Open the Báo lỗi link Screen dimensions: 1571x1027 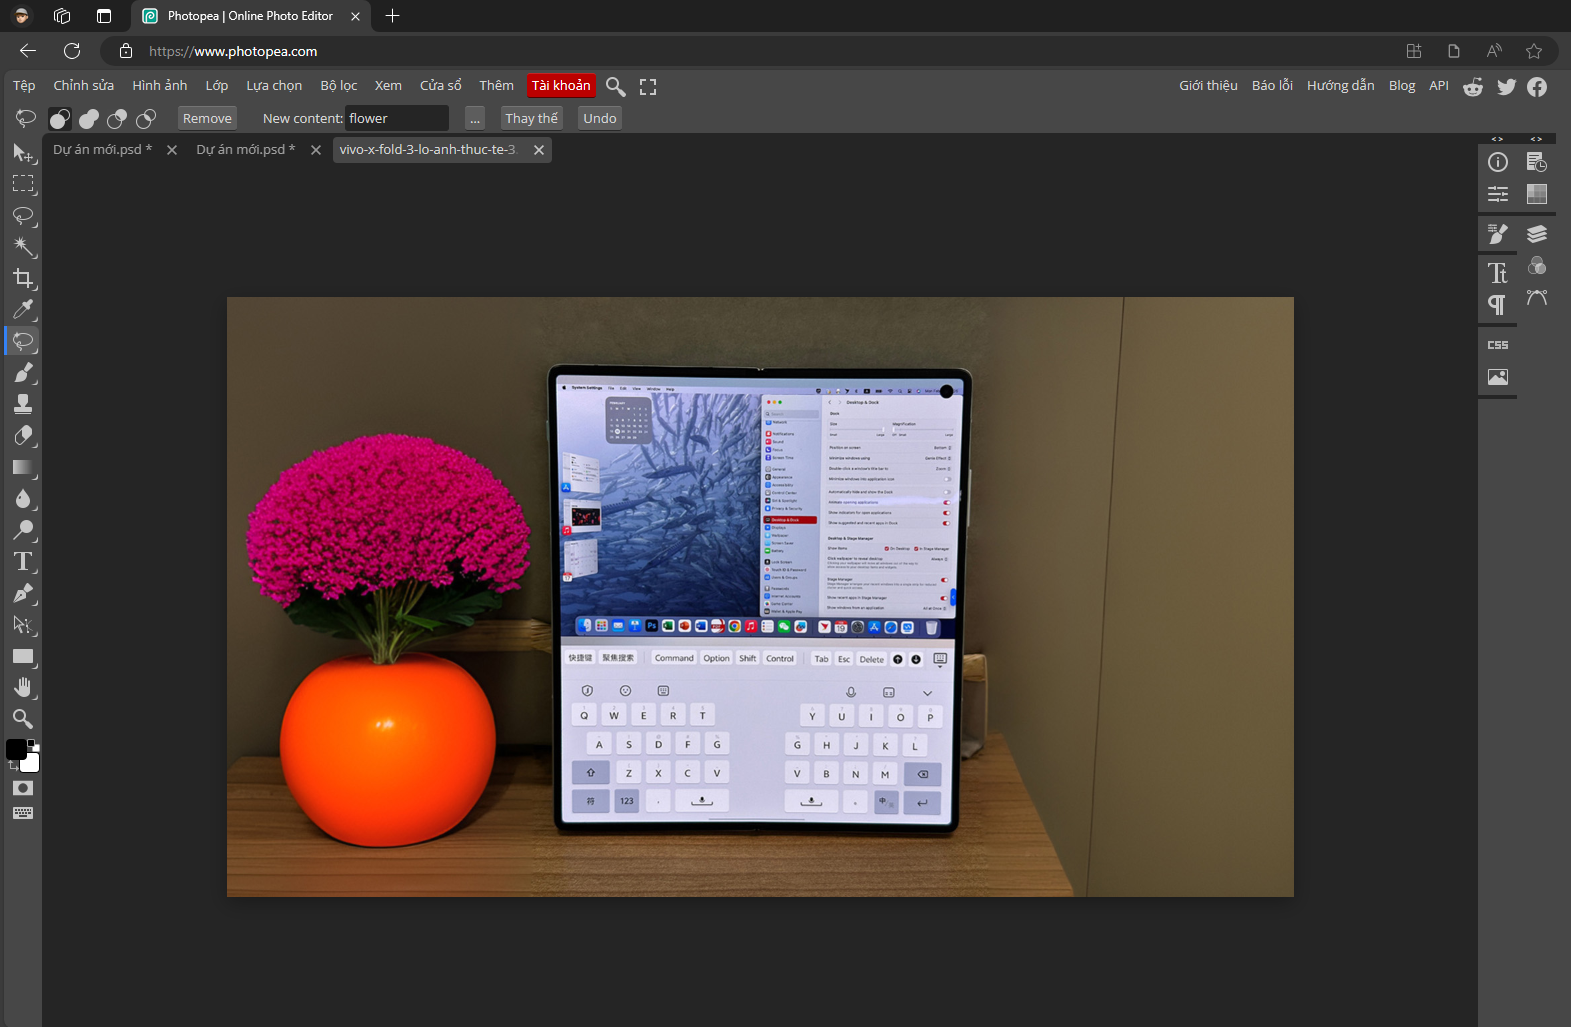(1272, 86)
